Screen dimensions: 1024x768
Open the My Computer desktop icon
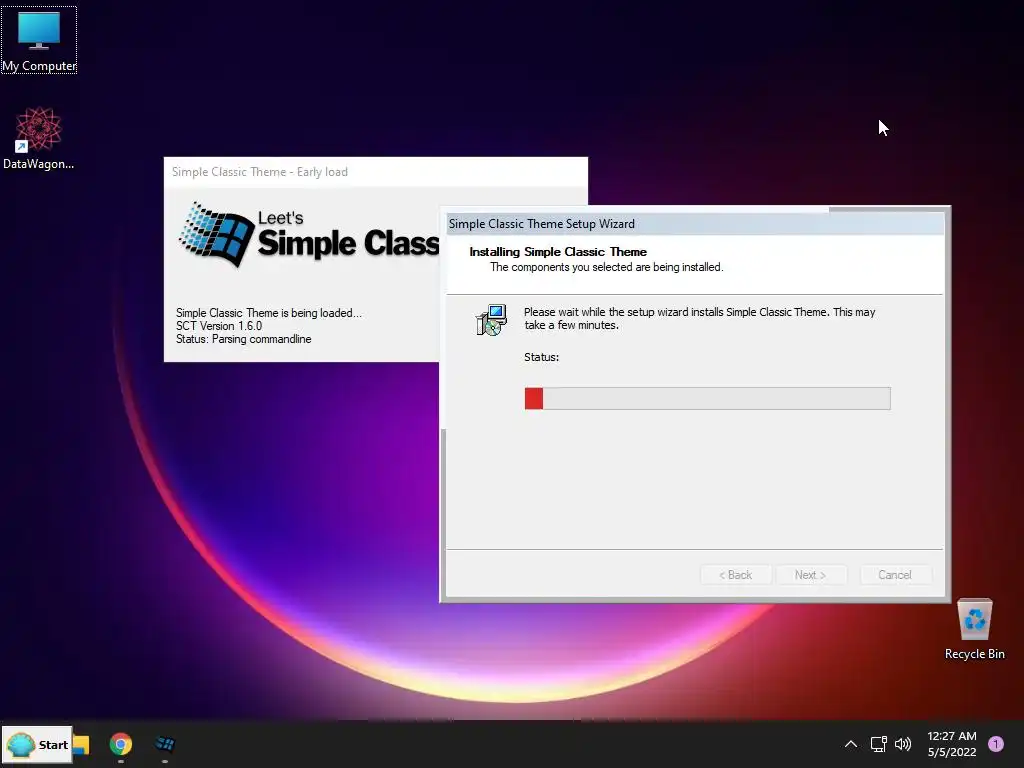tap(39, 39)
